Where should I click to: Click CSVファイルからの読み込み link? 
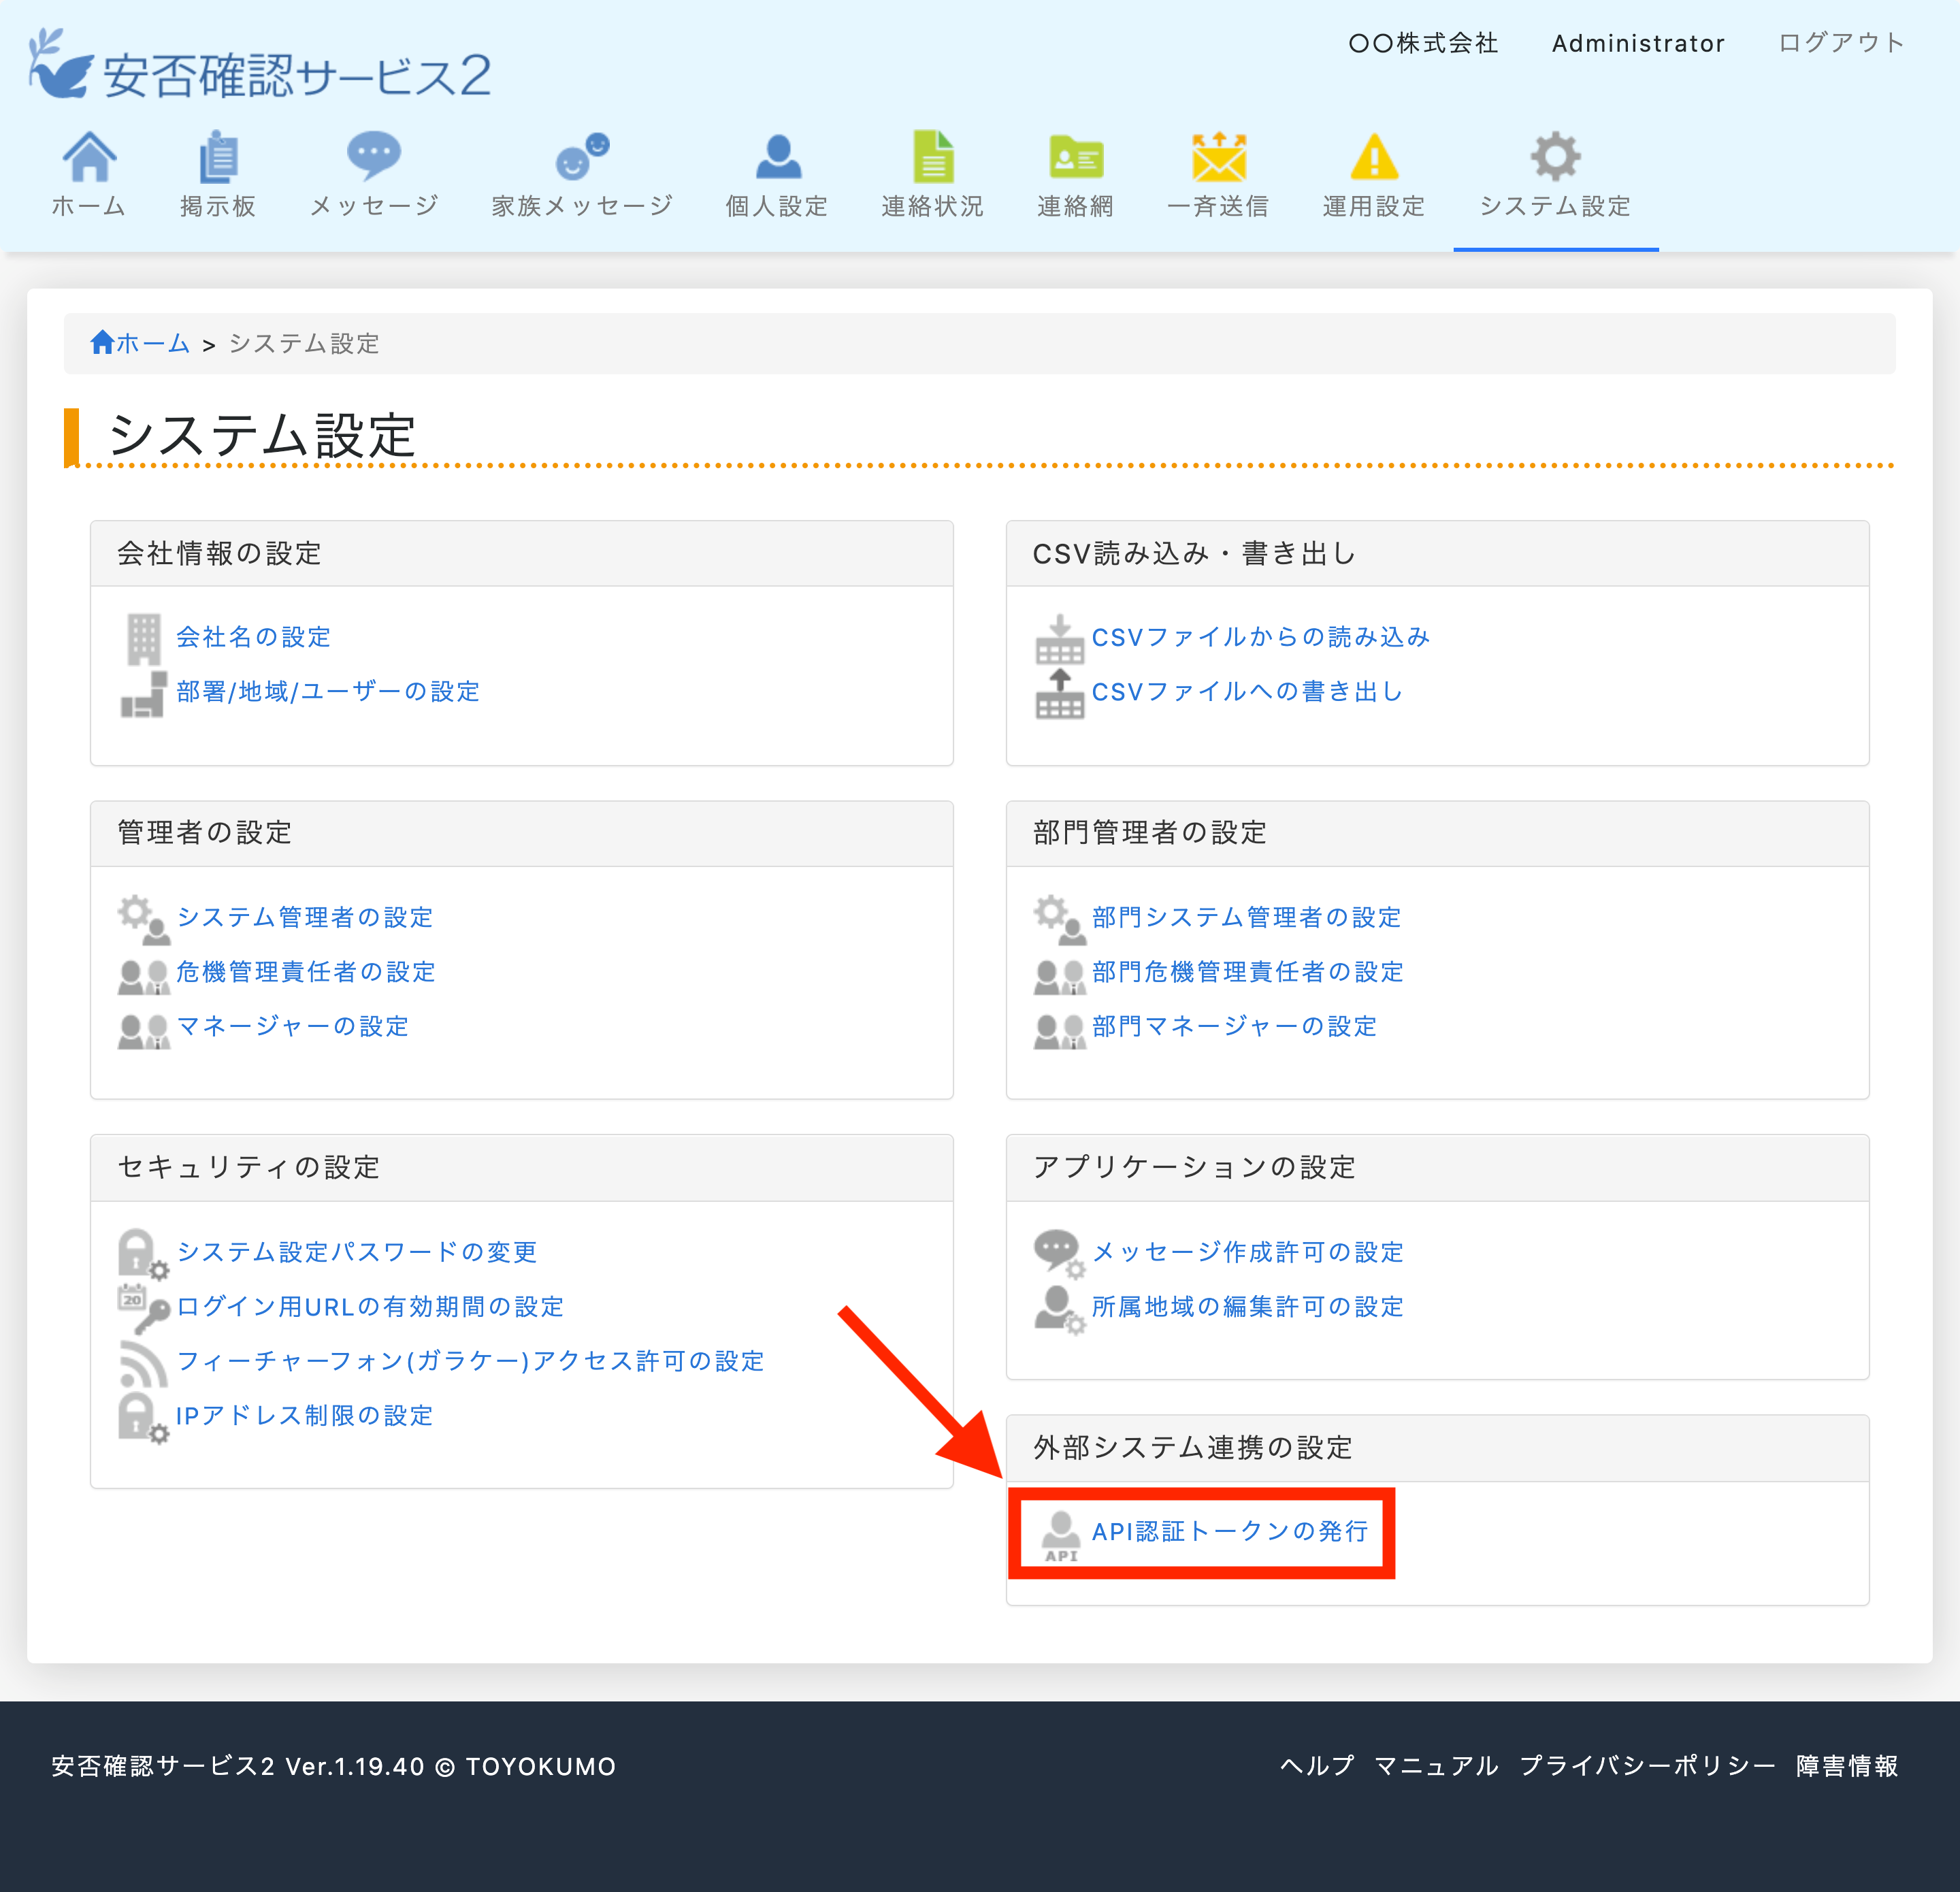[1260, 637]
